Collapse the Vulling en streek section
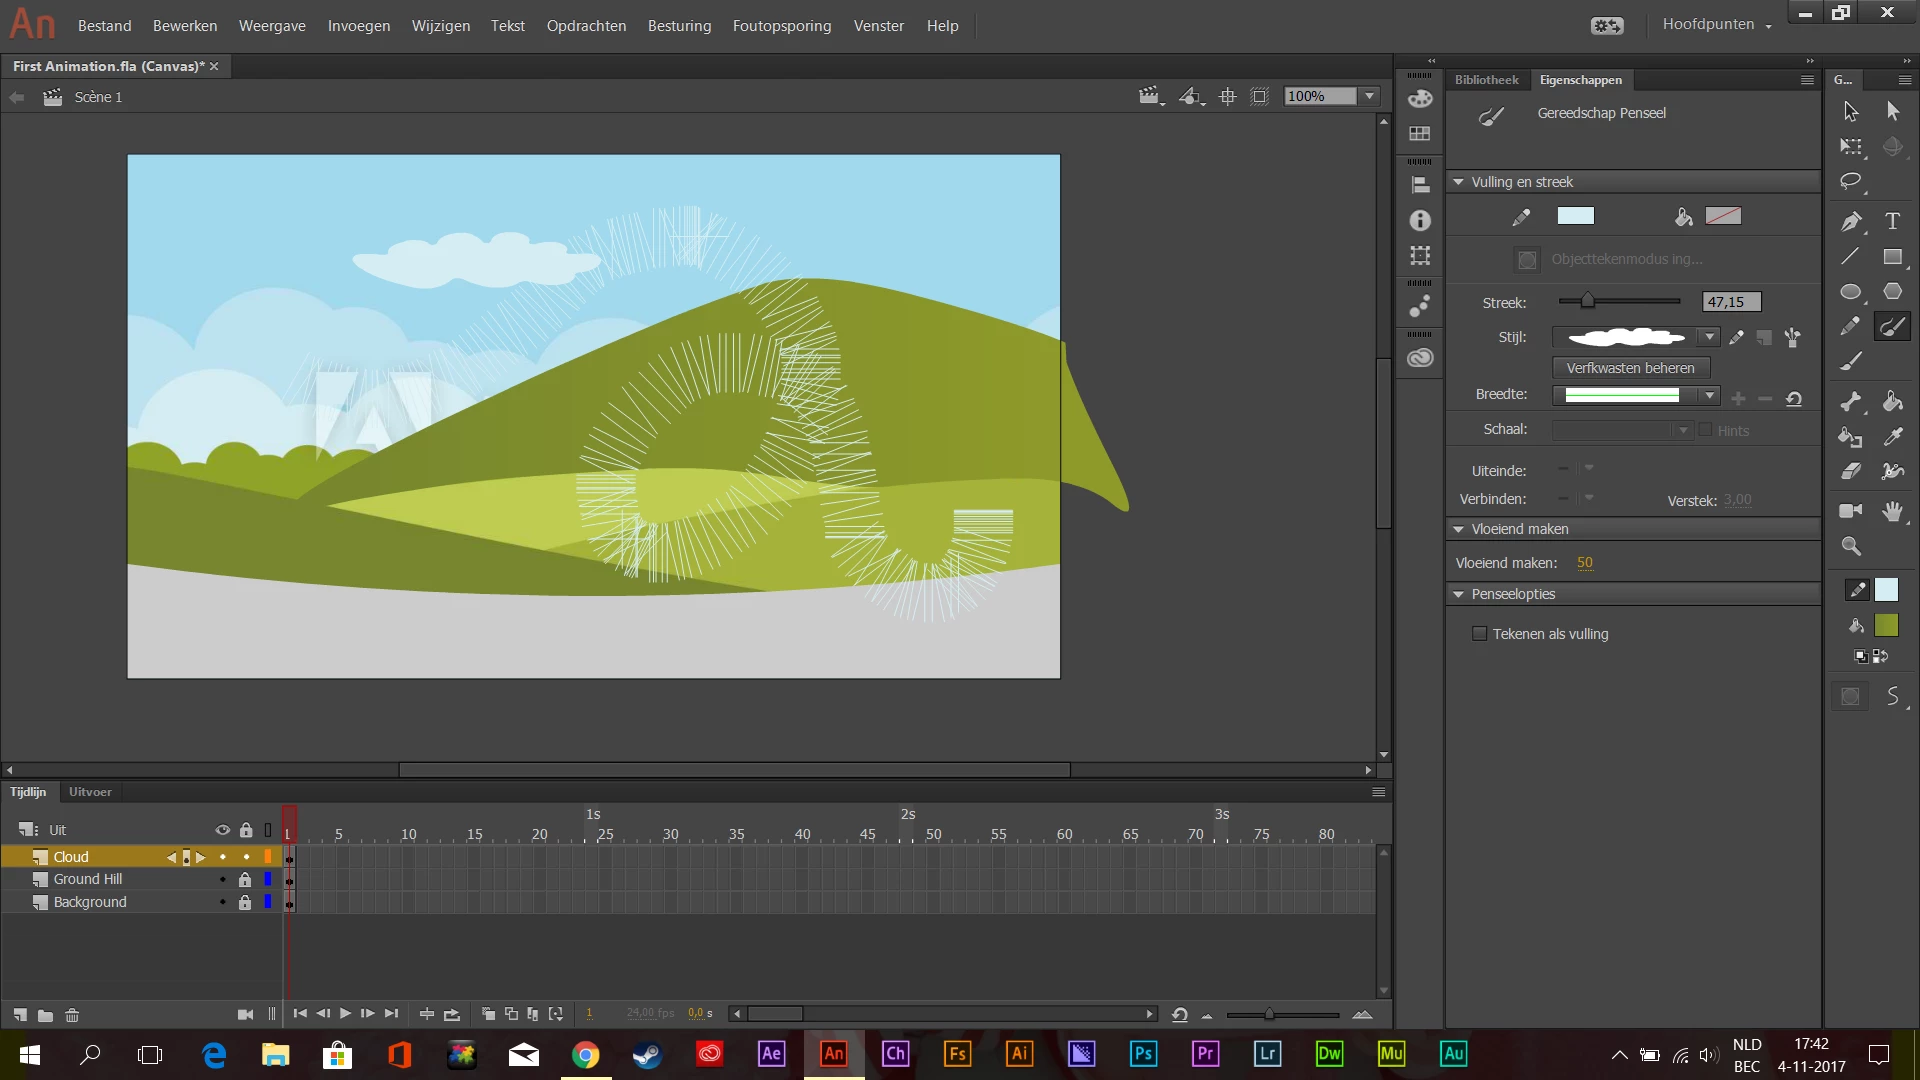The height and width of the screenshot is (1080, 1920). tap(1459, 182)
